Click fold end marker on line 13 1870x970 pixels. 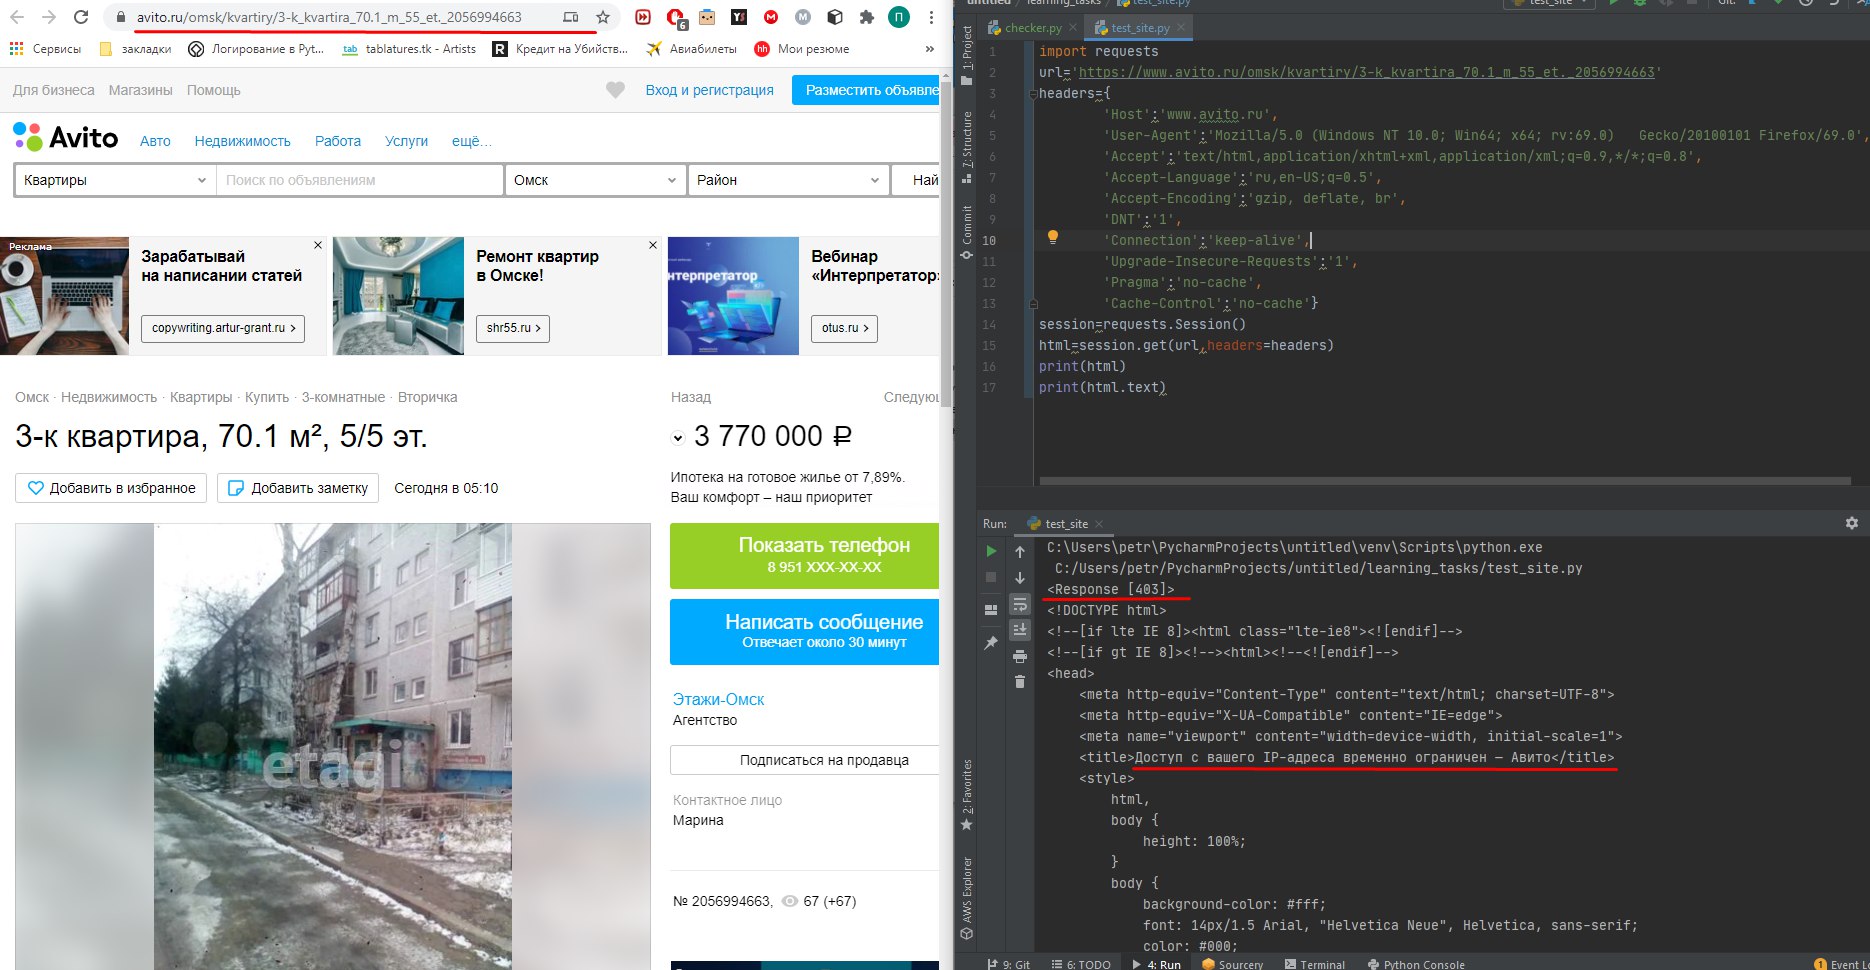[x=1033, y=304]
